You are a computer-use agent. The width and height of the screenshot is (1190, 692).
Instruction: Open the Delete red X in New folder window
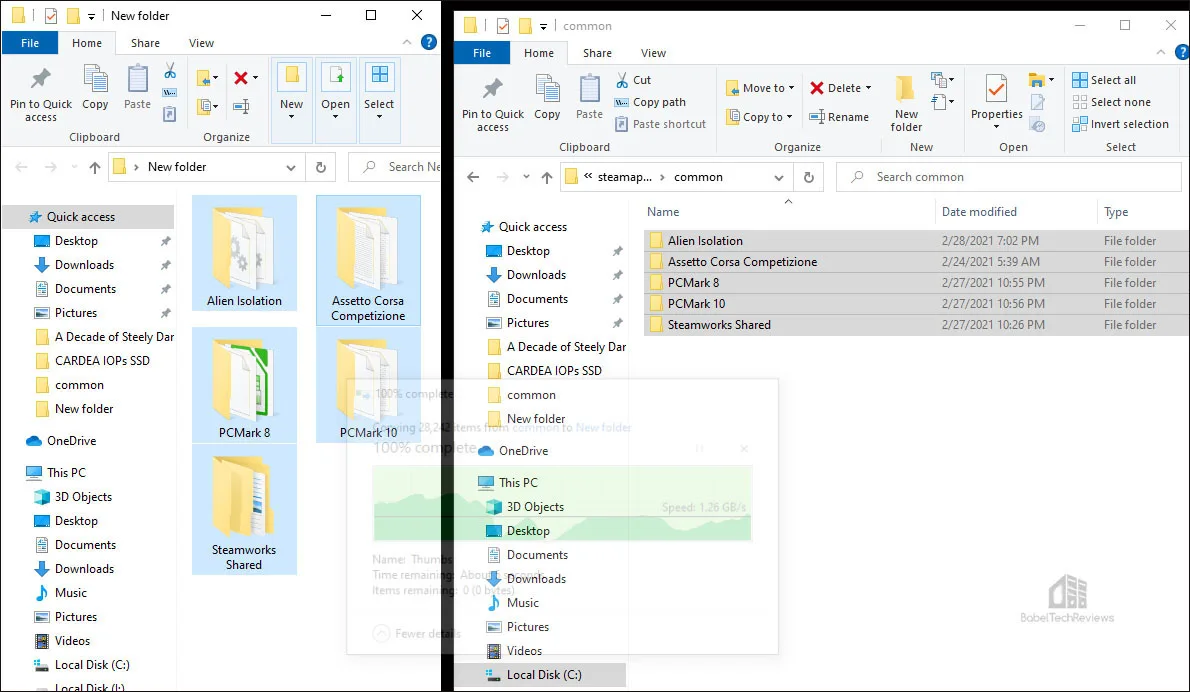242,77
